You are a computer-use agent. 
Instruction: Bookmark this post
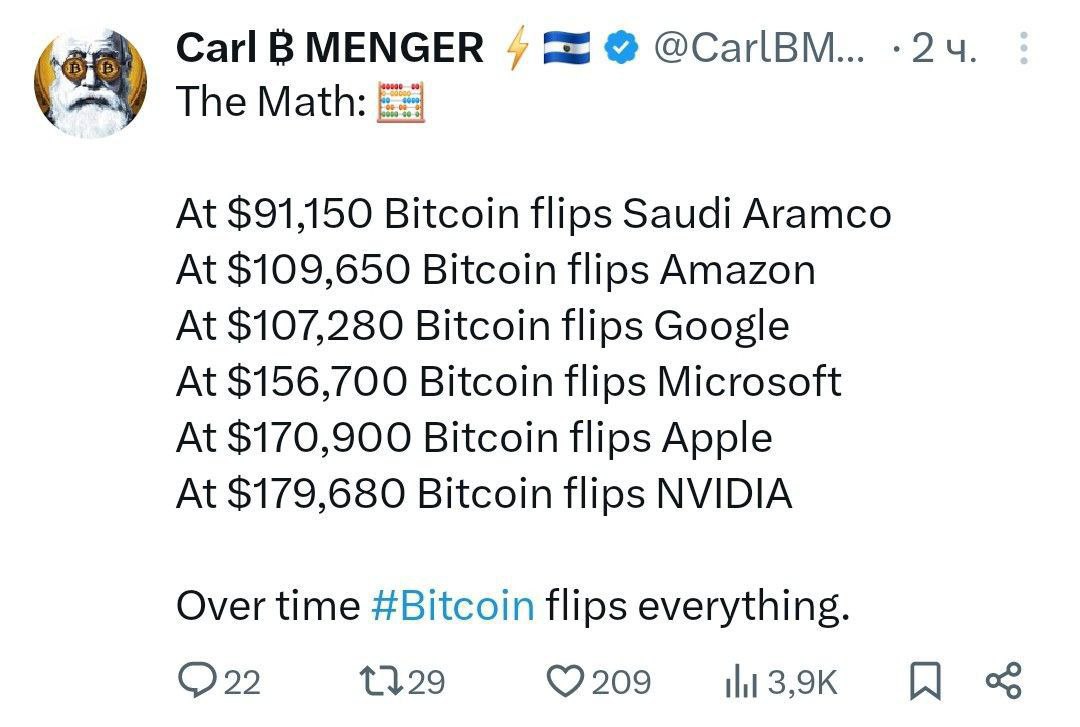(925, 681)
